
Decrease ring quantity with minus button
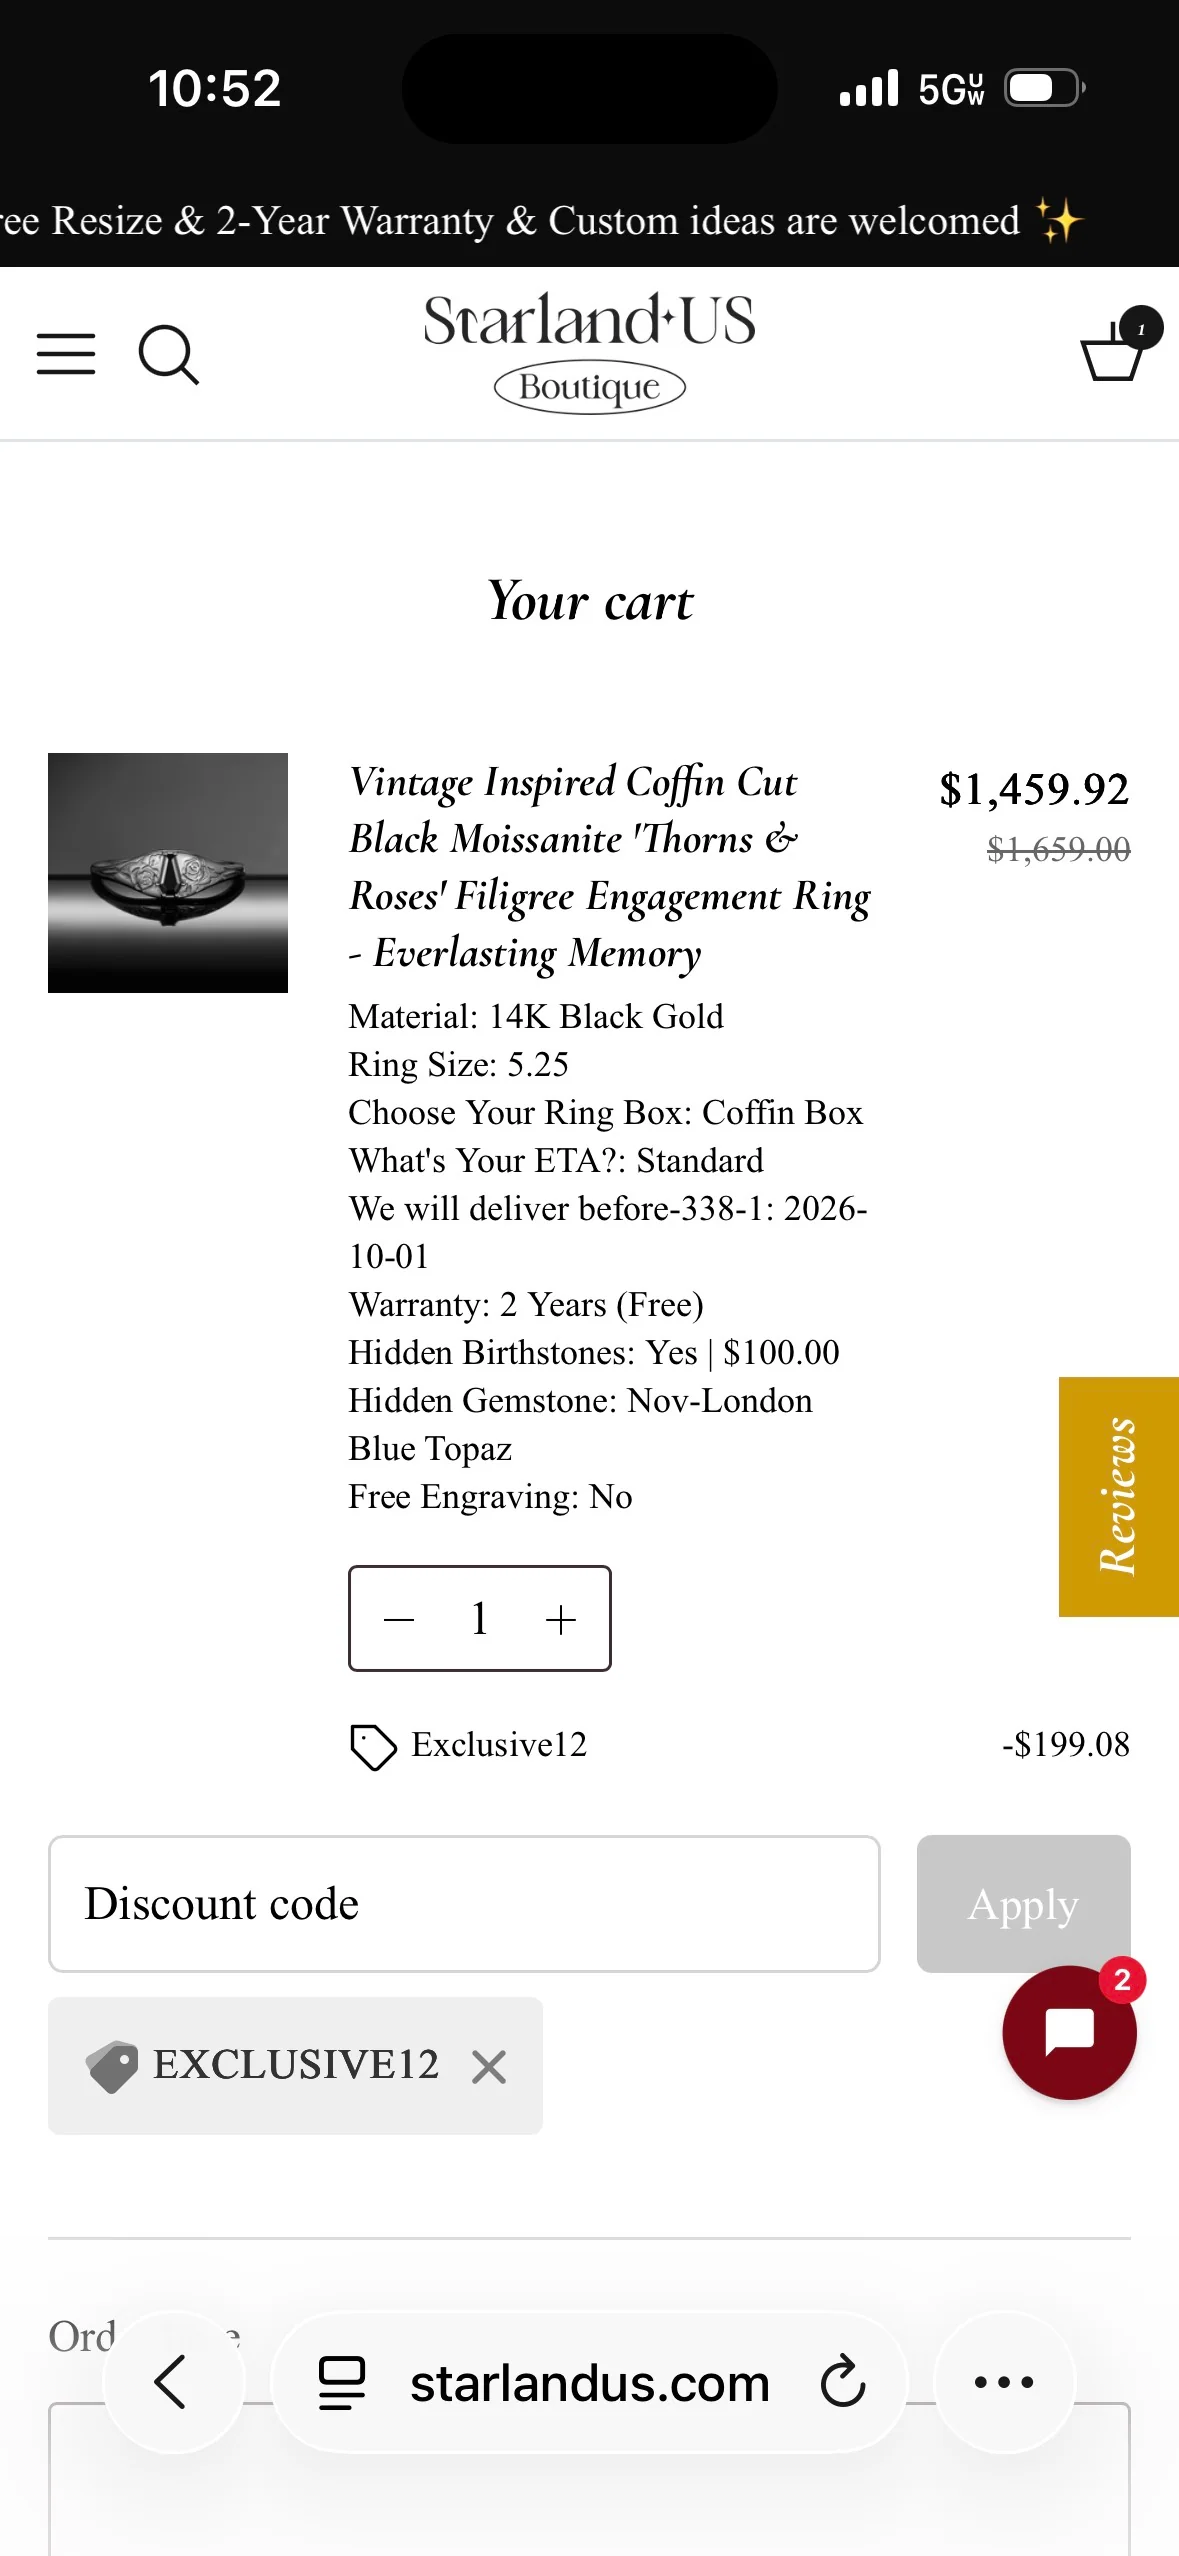(x=398, y=1619)
